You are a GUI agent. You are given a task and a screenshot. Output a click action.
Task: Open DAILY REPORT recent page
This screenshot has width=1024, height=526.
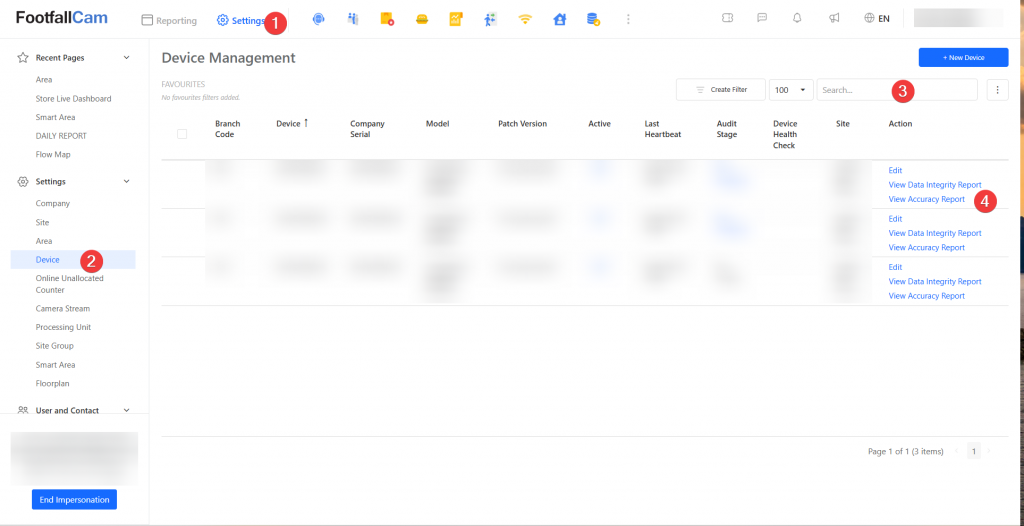pyautogui.click(x=61, y=136)
